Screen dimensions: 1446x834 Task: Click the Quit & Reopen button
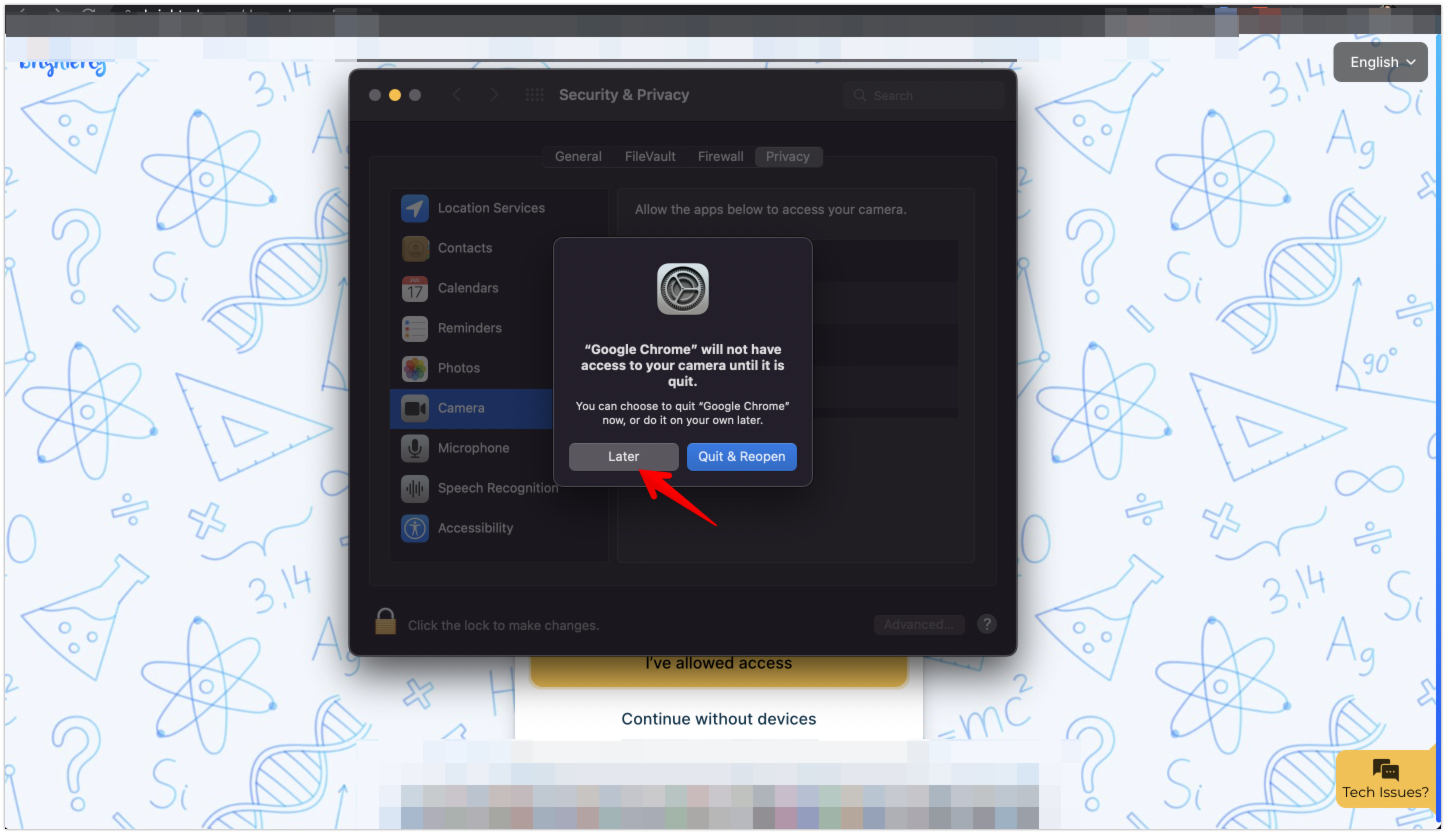741,456
